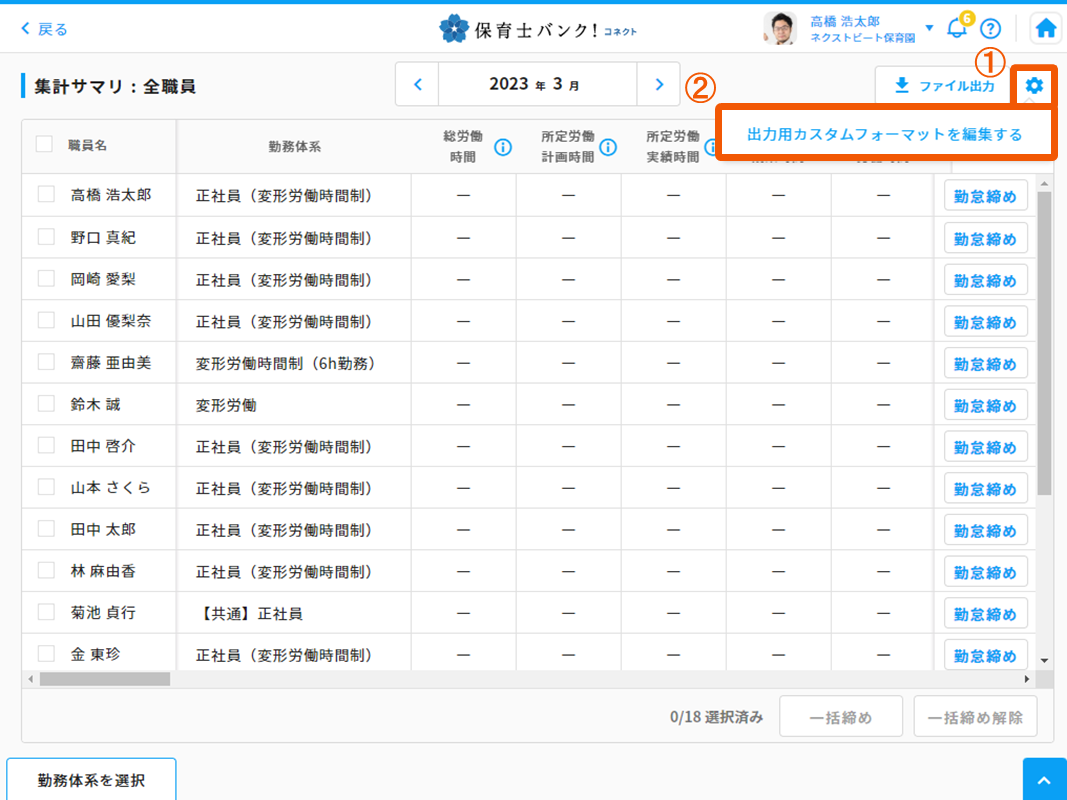Image resolution: width=1067 pixels, height=800 pixels.
Task: Select 出力用カスタムフォーマットを編集する menu item
Action: (x=884, y=134)
